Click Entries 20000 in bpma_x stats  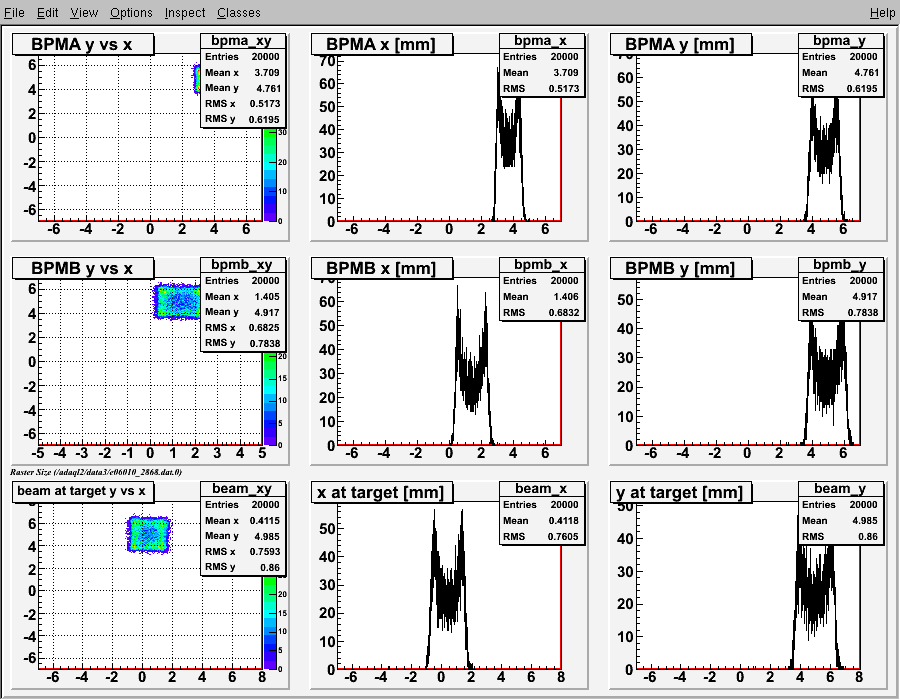pyautogui.click(x=541, y=57)
